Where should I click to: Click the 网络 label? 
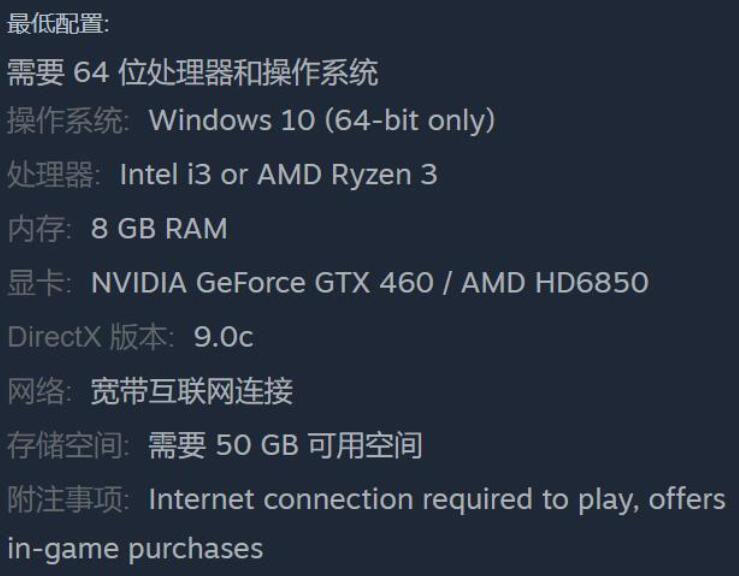pyautogui.click(x=39, y=391)
